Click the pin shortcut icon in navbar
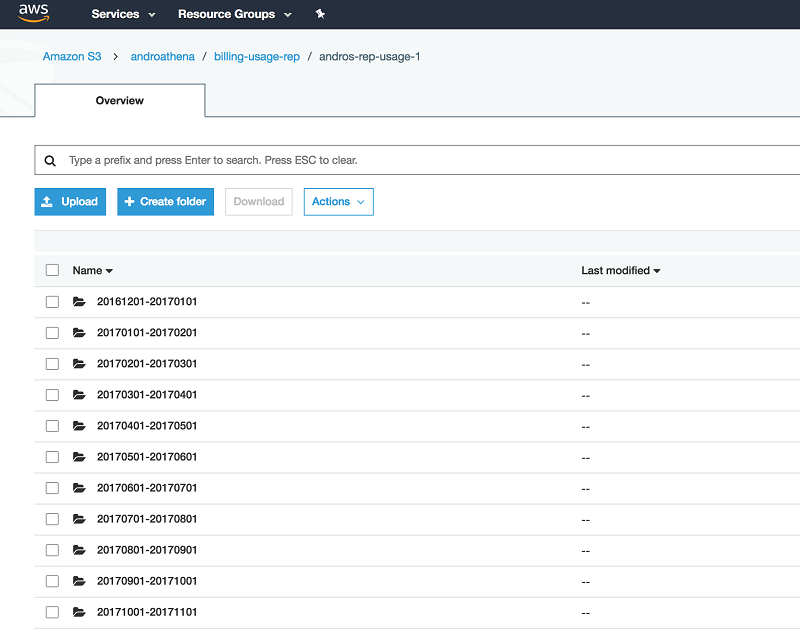This screenshot has width=800, height=633. coord(320,14)
